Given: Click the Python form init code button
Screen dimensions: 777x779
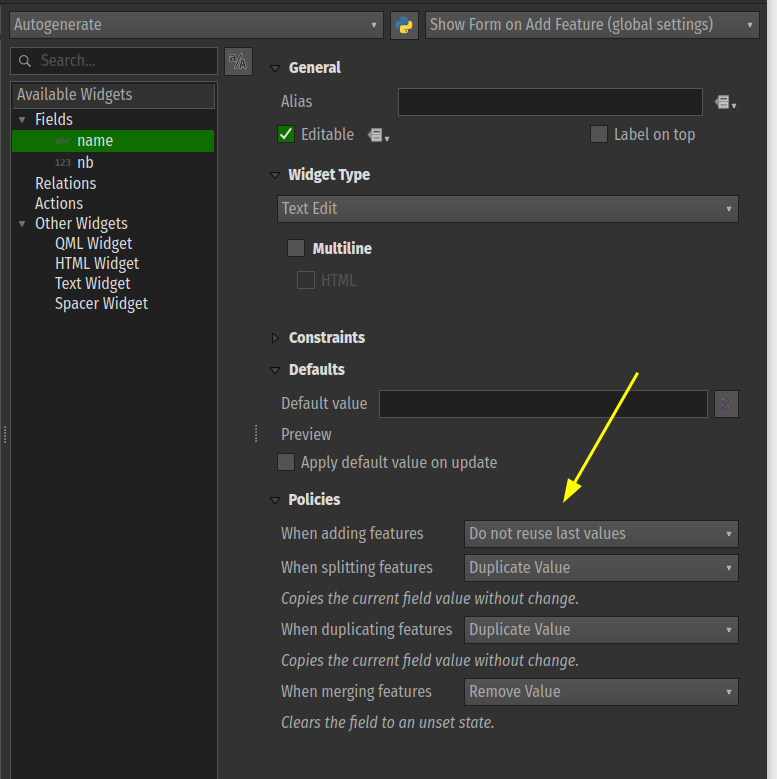Looking at the screenshot, I should tap(404, 25).
